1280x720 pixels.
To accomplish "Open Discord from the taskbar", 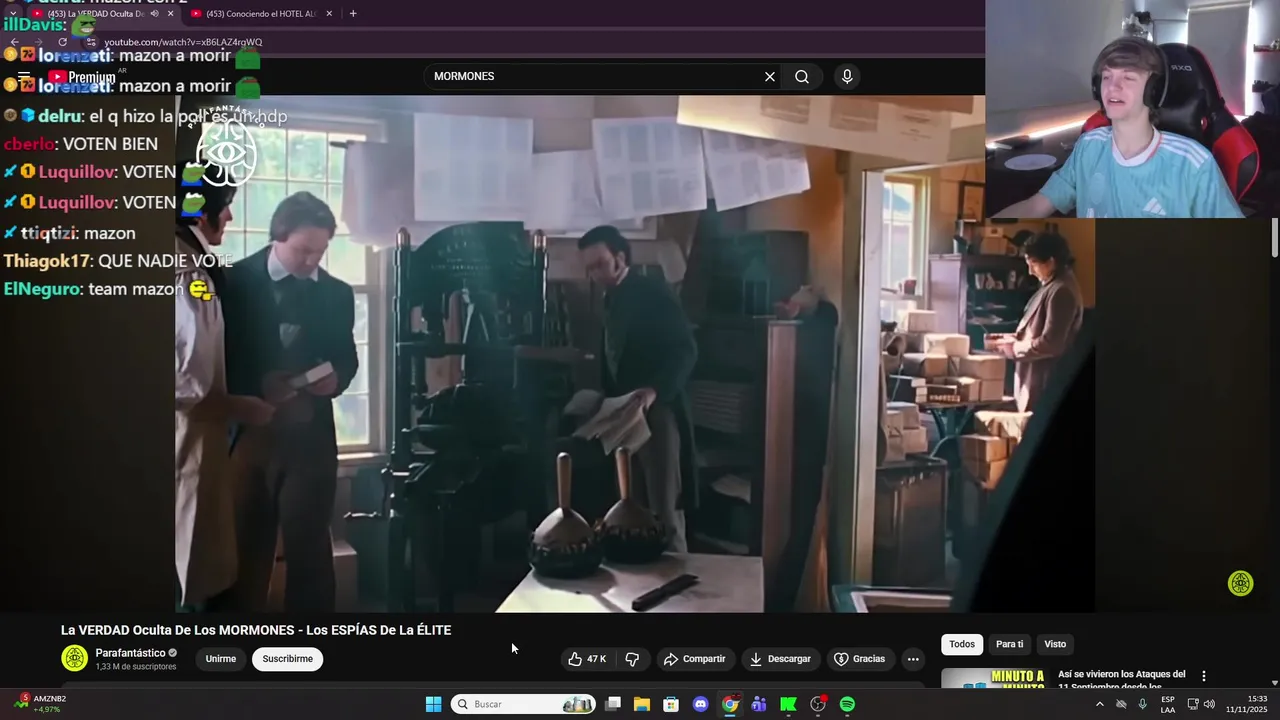I will (x=700, y=704).
